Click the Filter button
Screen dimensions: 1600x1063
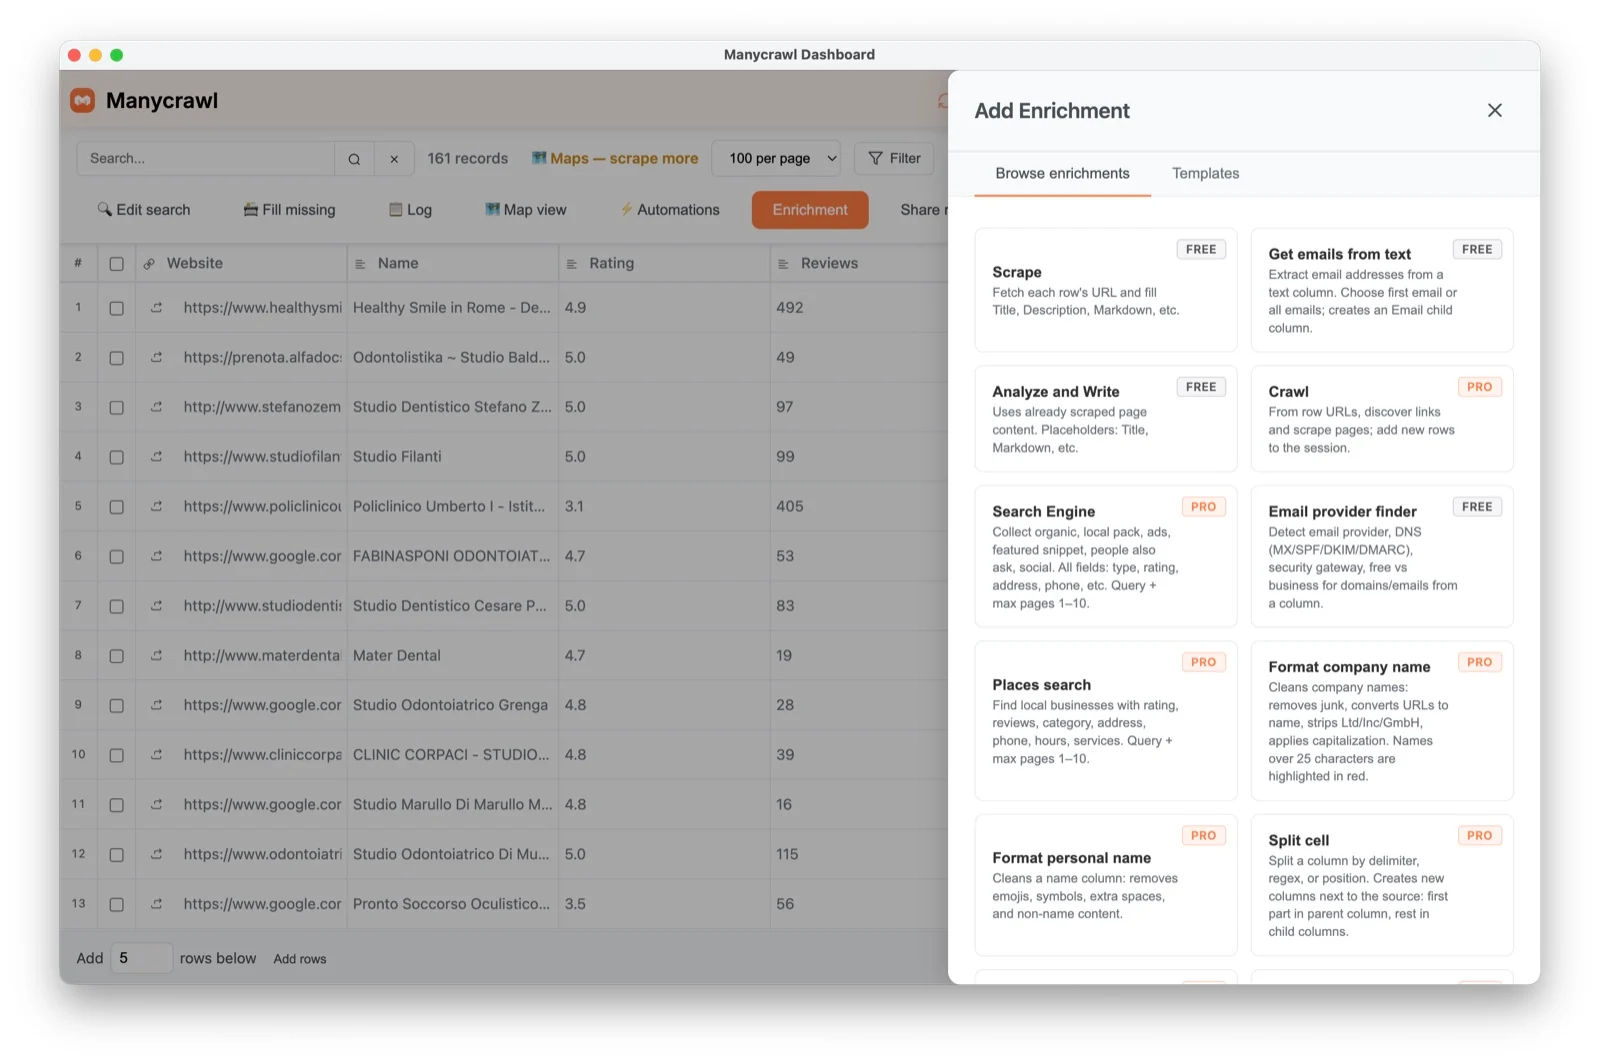(894, 159)
